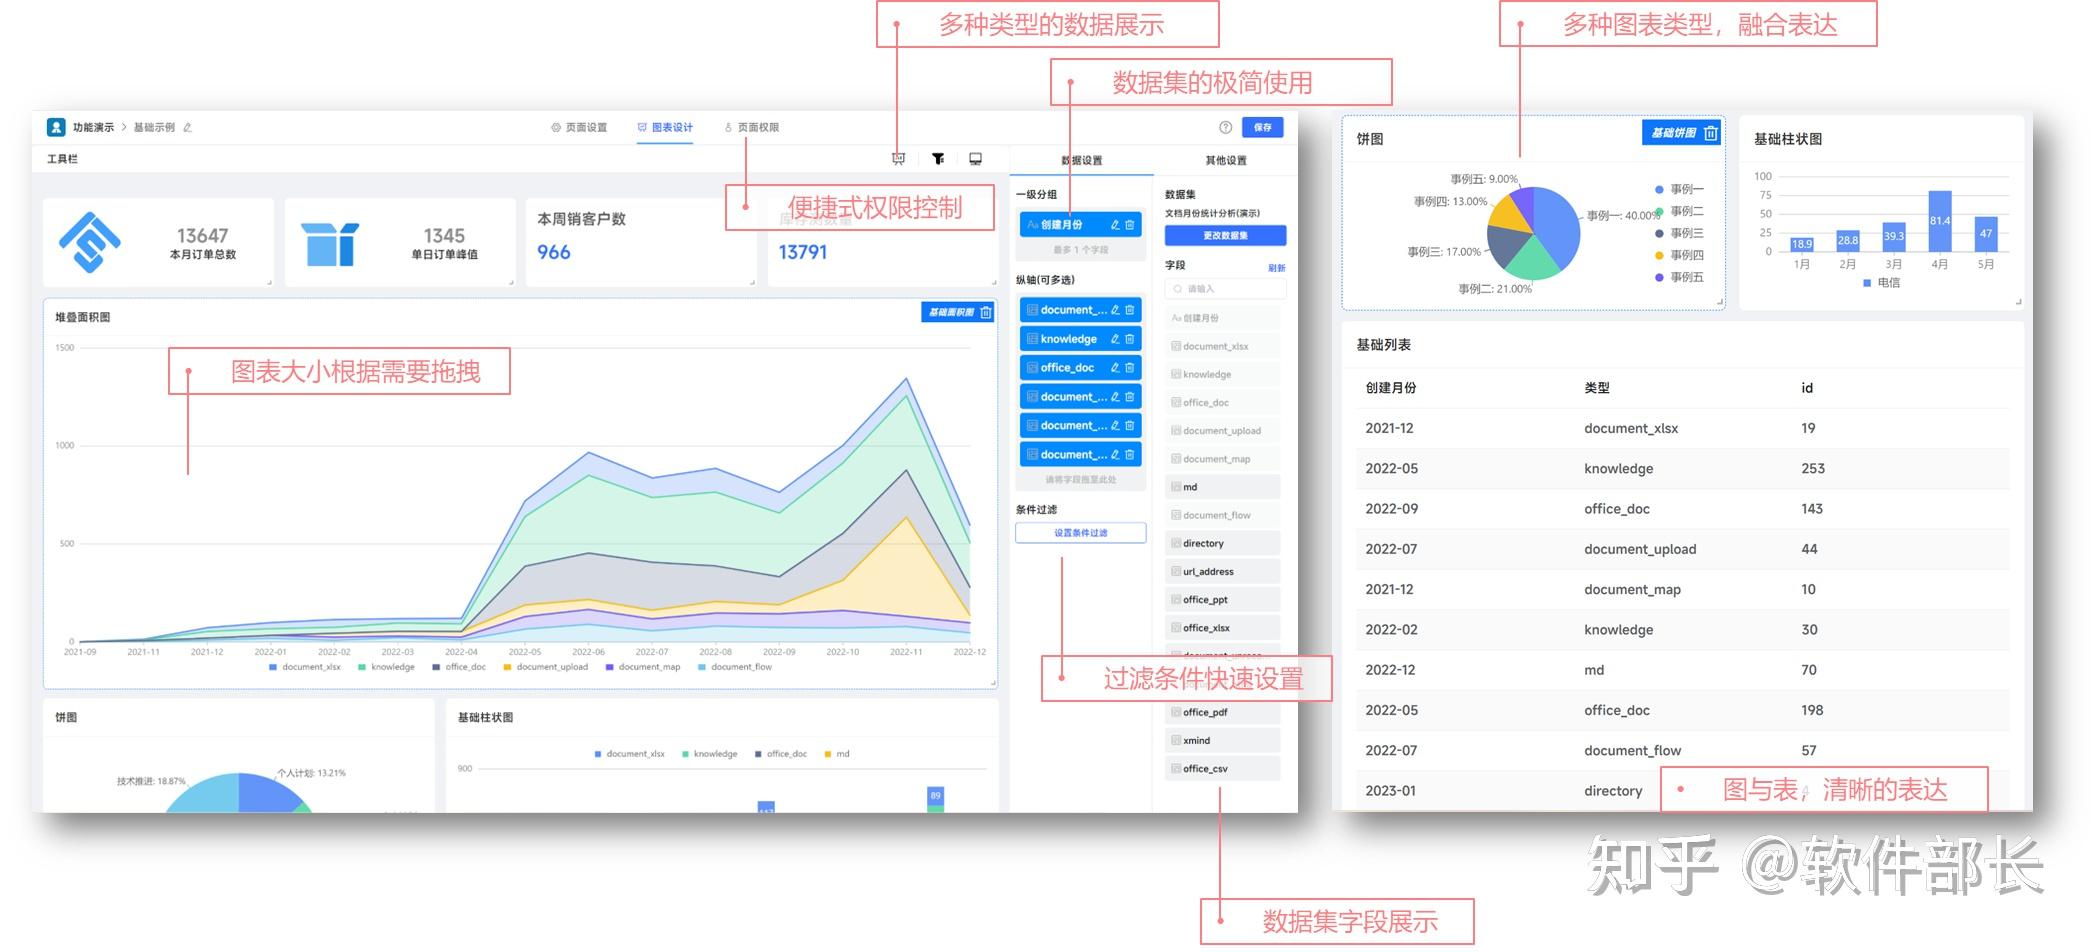Click the 设置条件过滤 button

click(1080, 532)
